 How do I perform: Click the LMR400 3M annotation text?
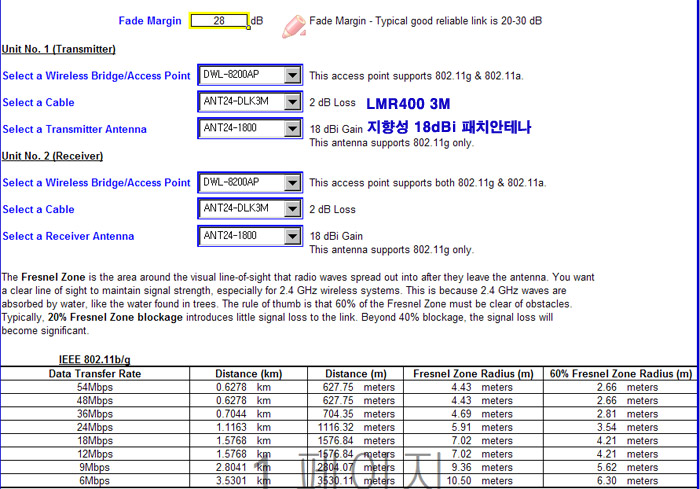pos(408,104)
